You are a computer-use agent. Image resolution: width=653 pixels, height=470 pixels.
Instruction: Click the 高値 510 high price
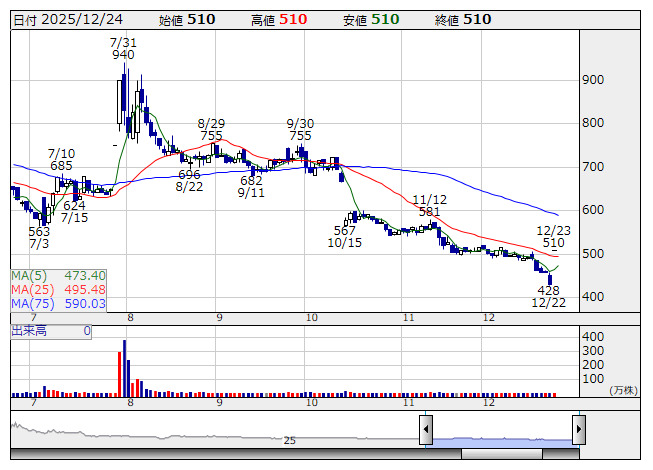point(278,19)
